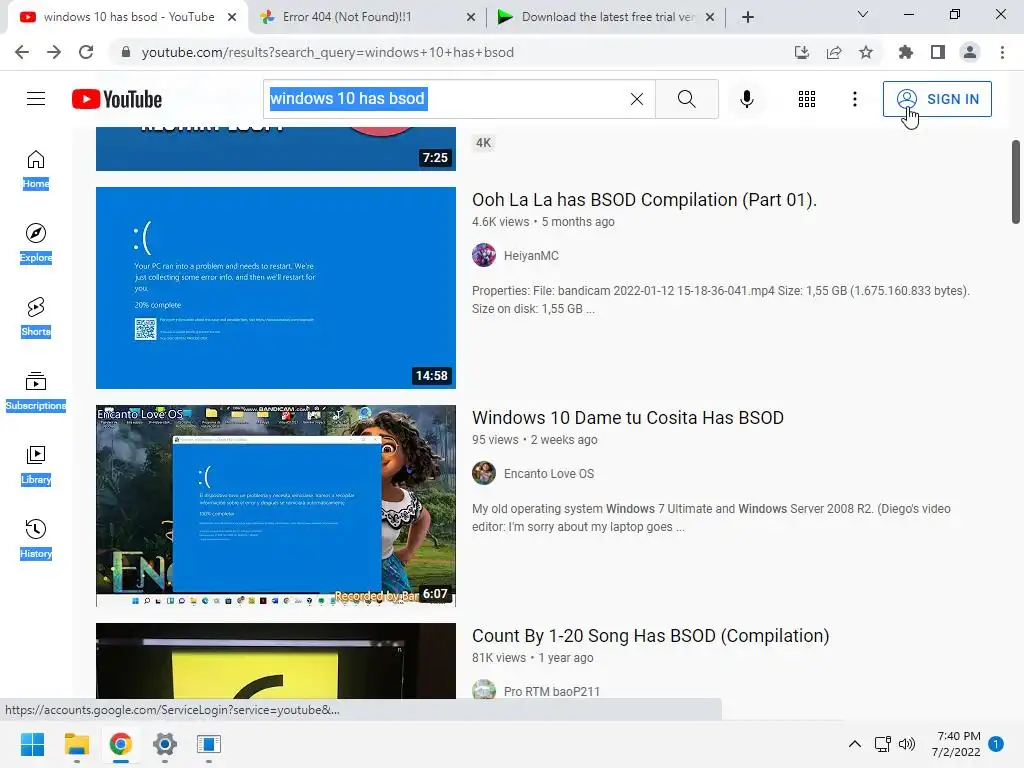Open Library in the sidebar
The width and height of the screenshot is (1024, 768).
36,465
